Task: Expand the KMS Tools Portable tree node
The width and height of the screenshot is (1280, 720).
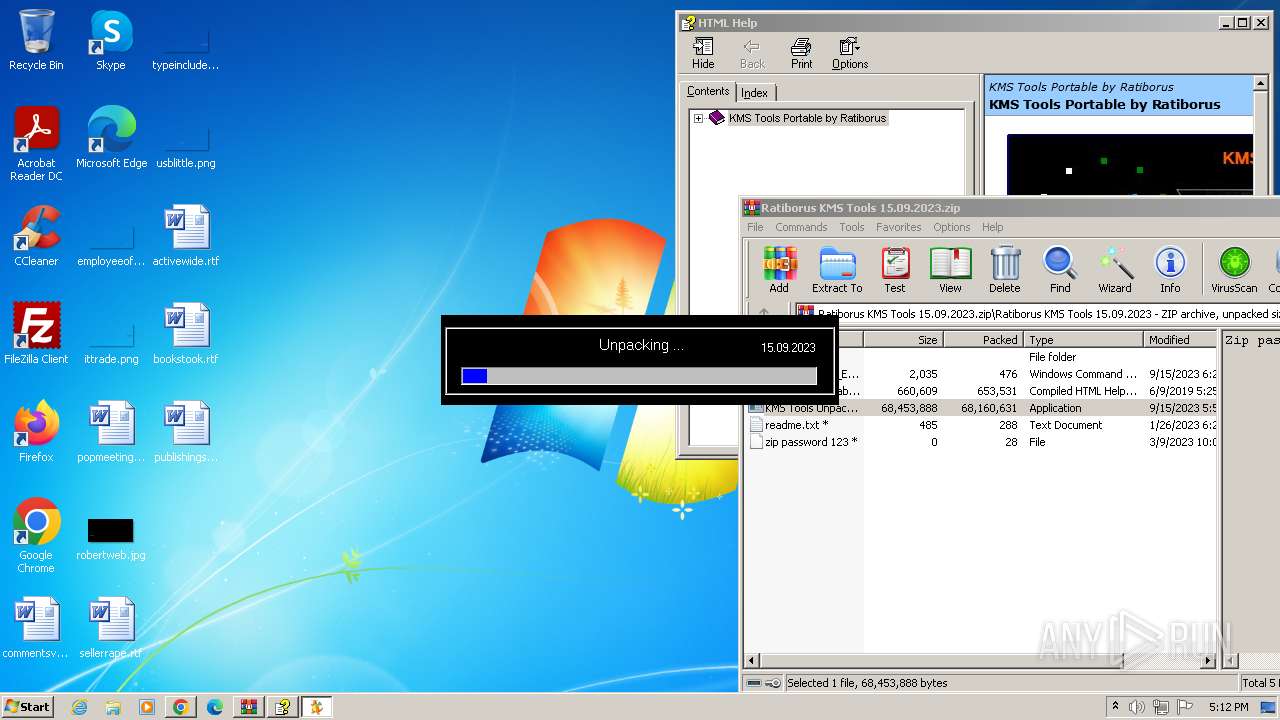Action: pos(698,118)
